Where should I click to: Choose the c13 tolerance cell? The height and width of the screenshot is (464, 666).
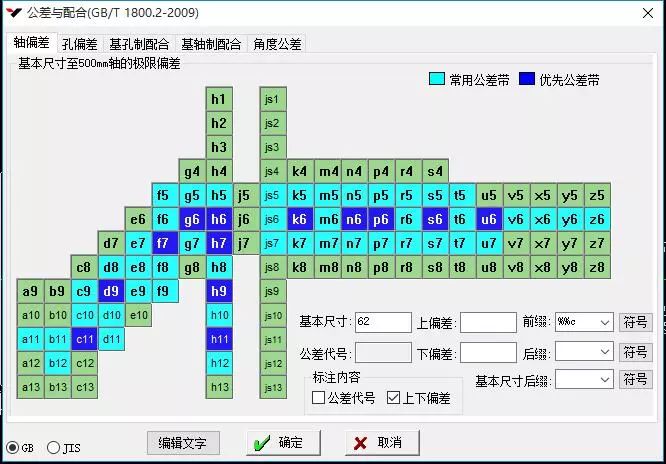coord(84,387)
